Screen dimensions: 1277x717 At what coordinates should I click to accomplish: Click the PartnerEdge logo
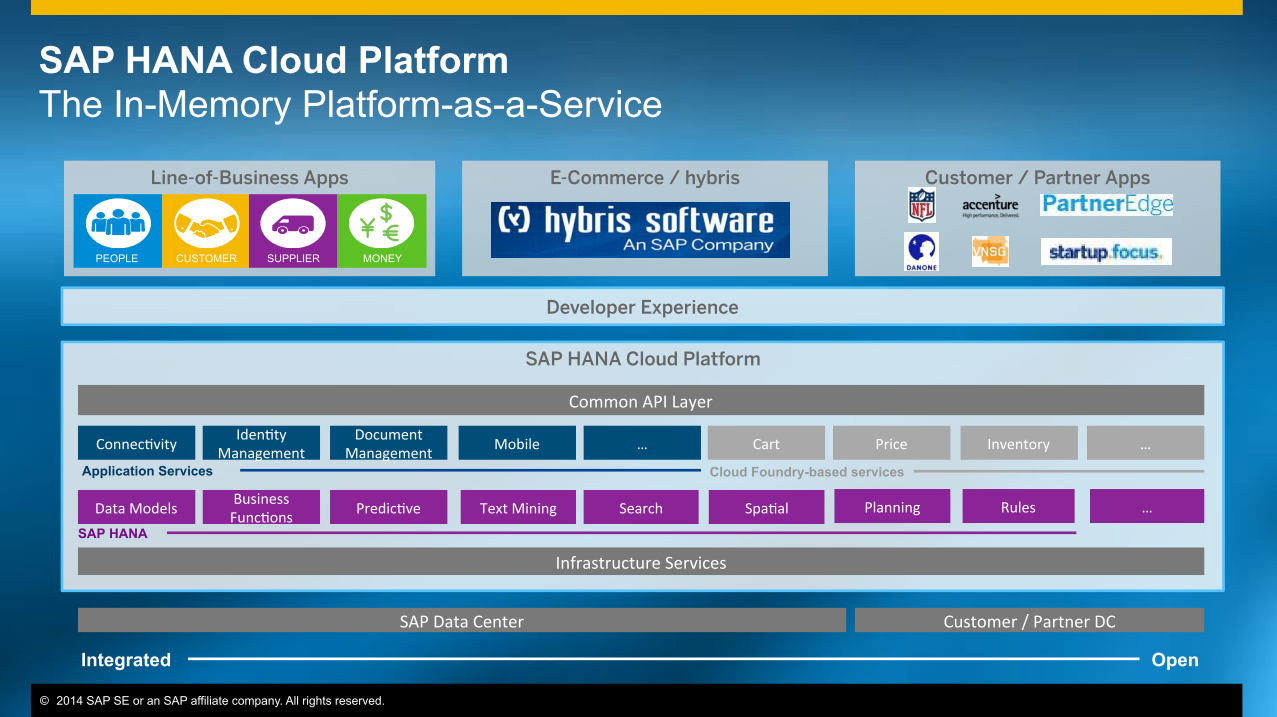click(x=1106, y=204)
